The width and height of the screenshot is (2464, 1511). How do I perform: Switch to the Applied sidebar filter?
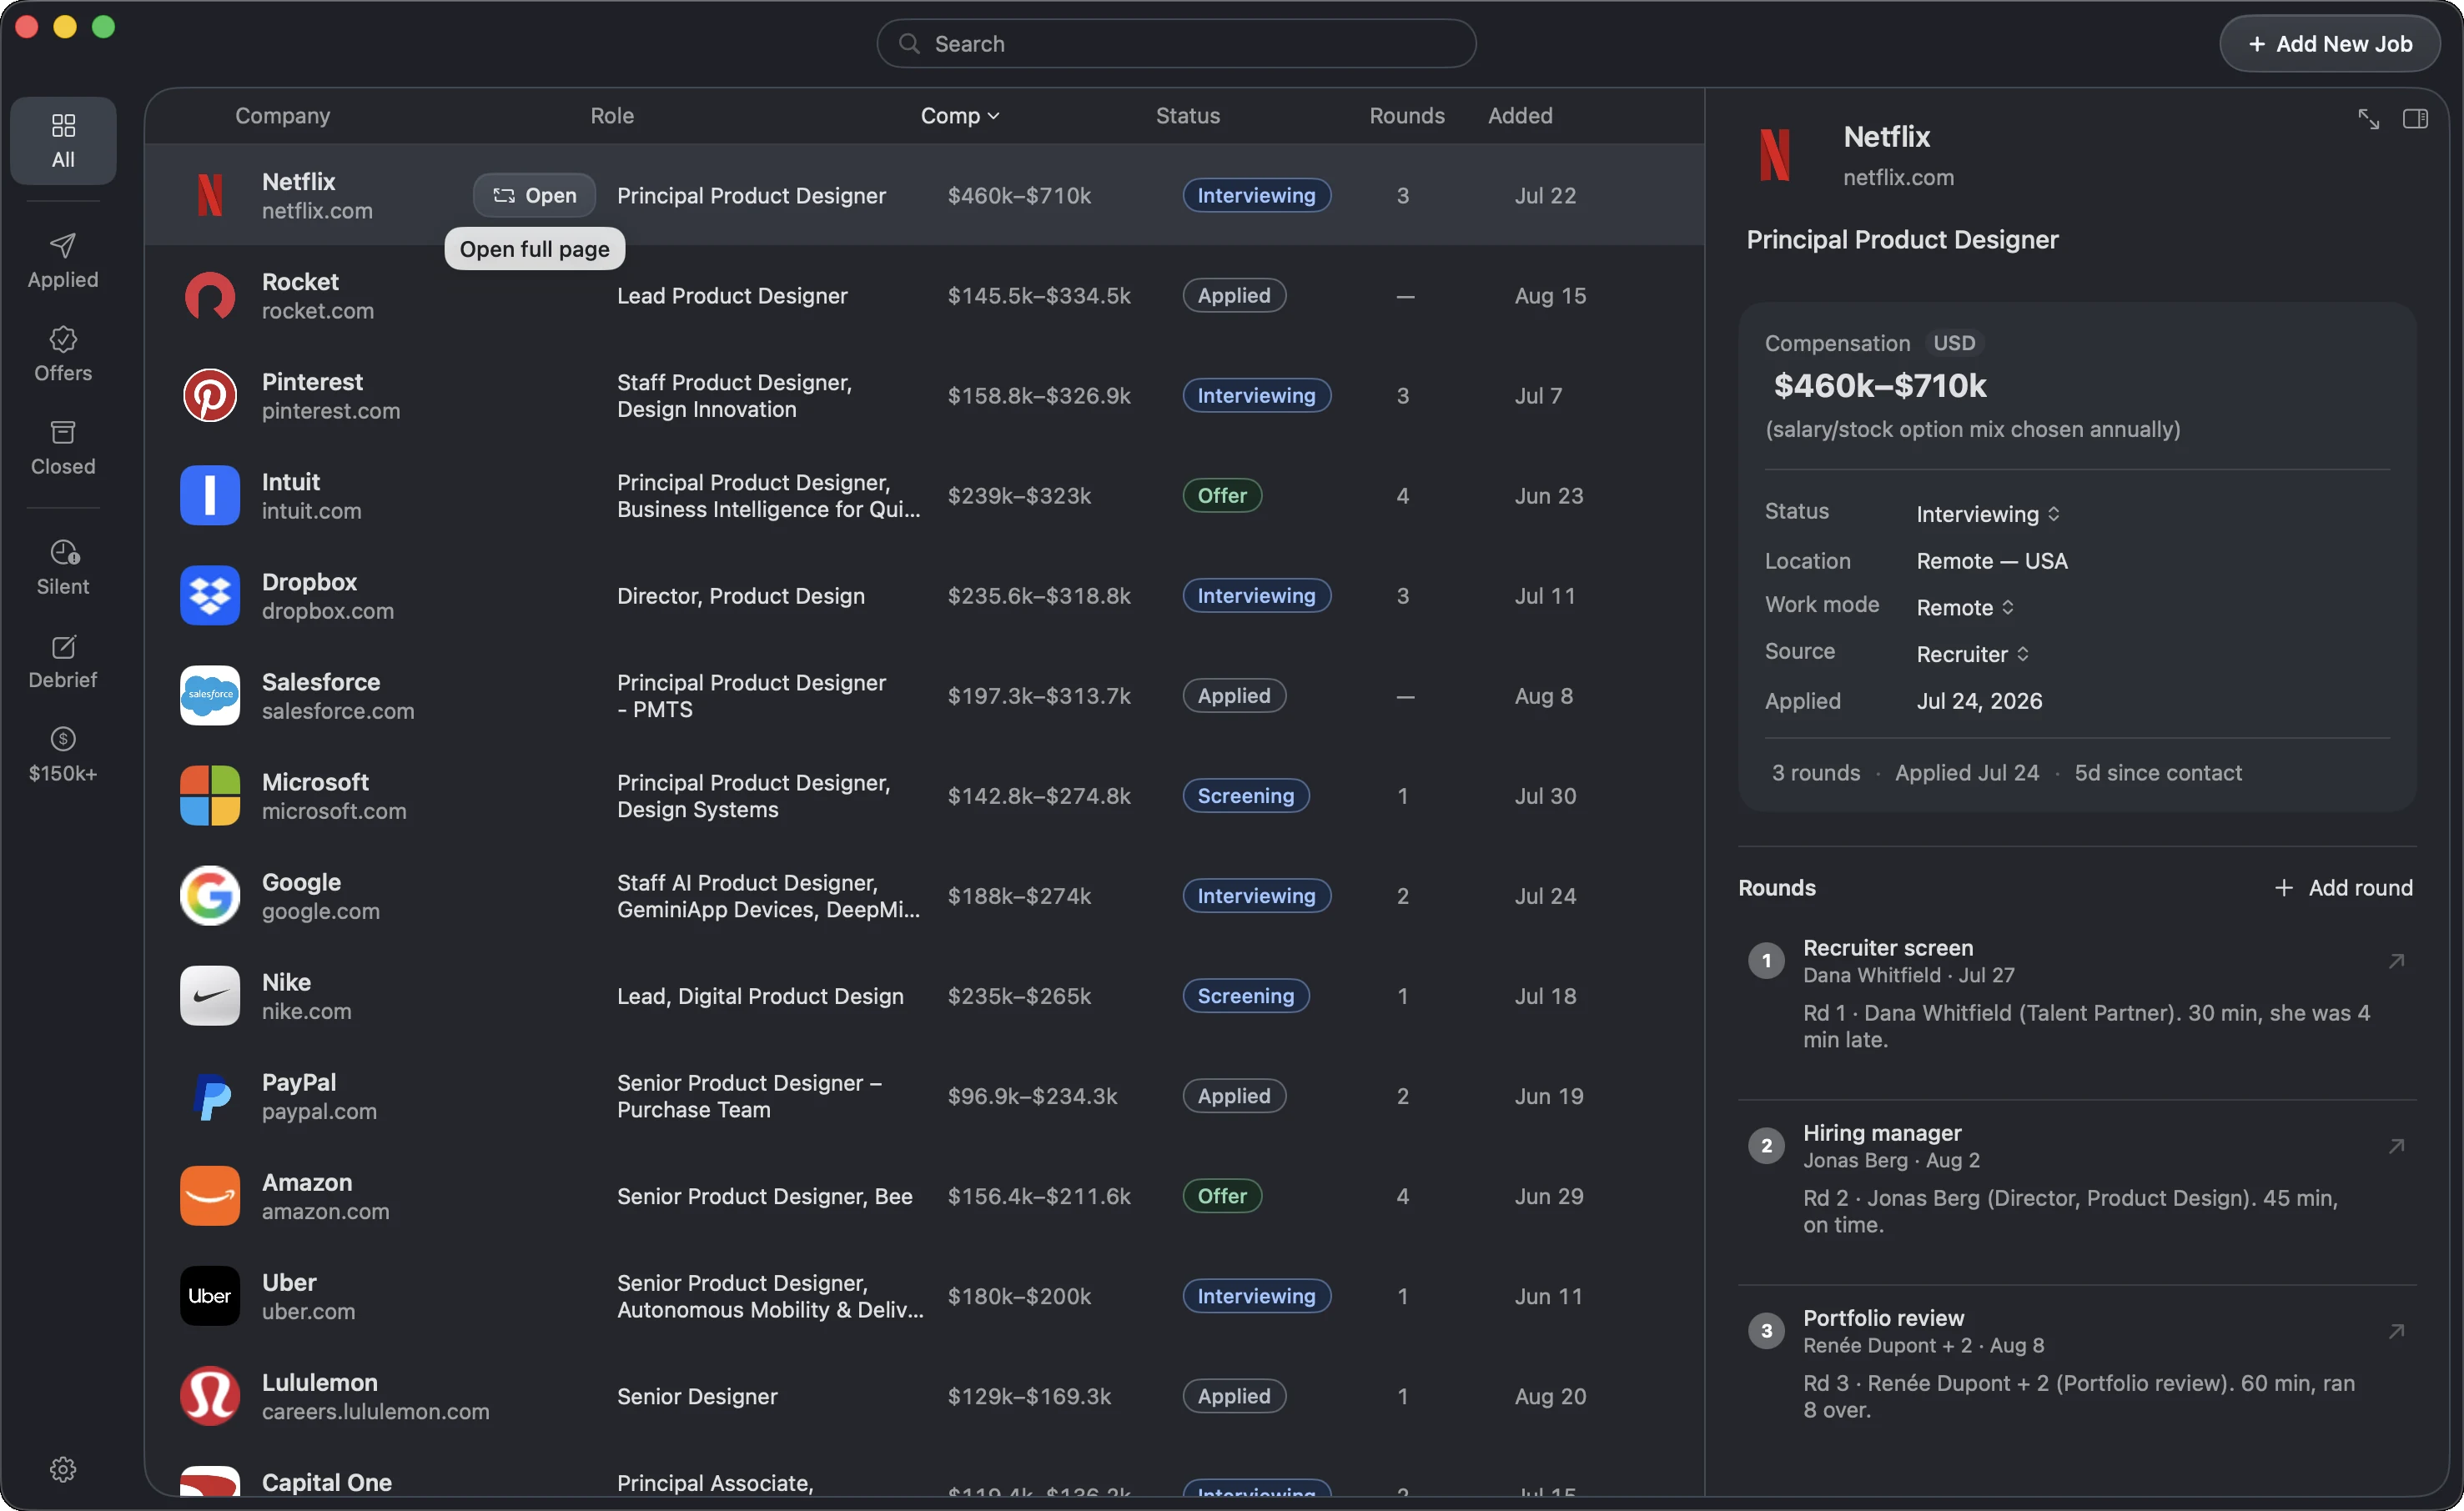click(63, 261)
